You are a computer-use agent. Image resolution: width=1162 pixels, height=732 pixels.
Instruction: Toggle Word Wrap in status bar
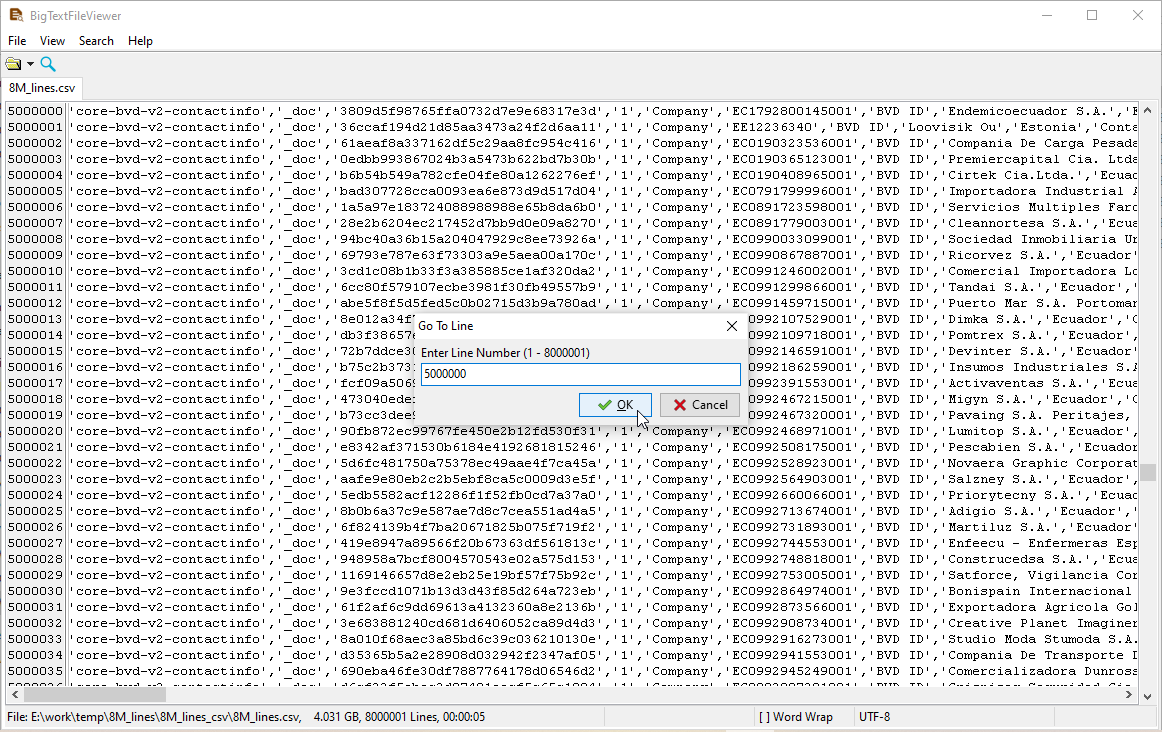[x=795, y=717]
